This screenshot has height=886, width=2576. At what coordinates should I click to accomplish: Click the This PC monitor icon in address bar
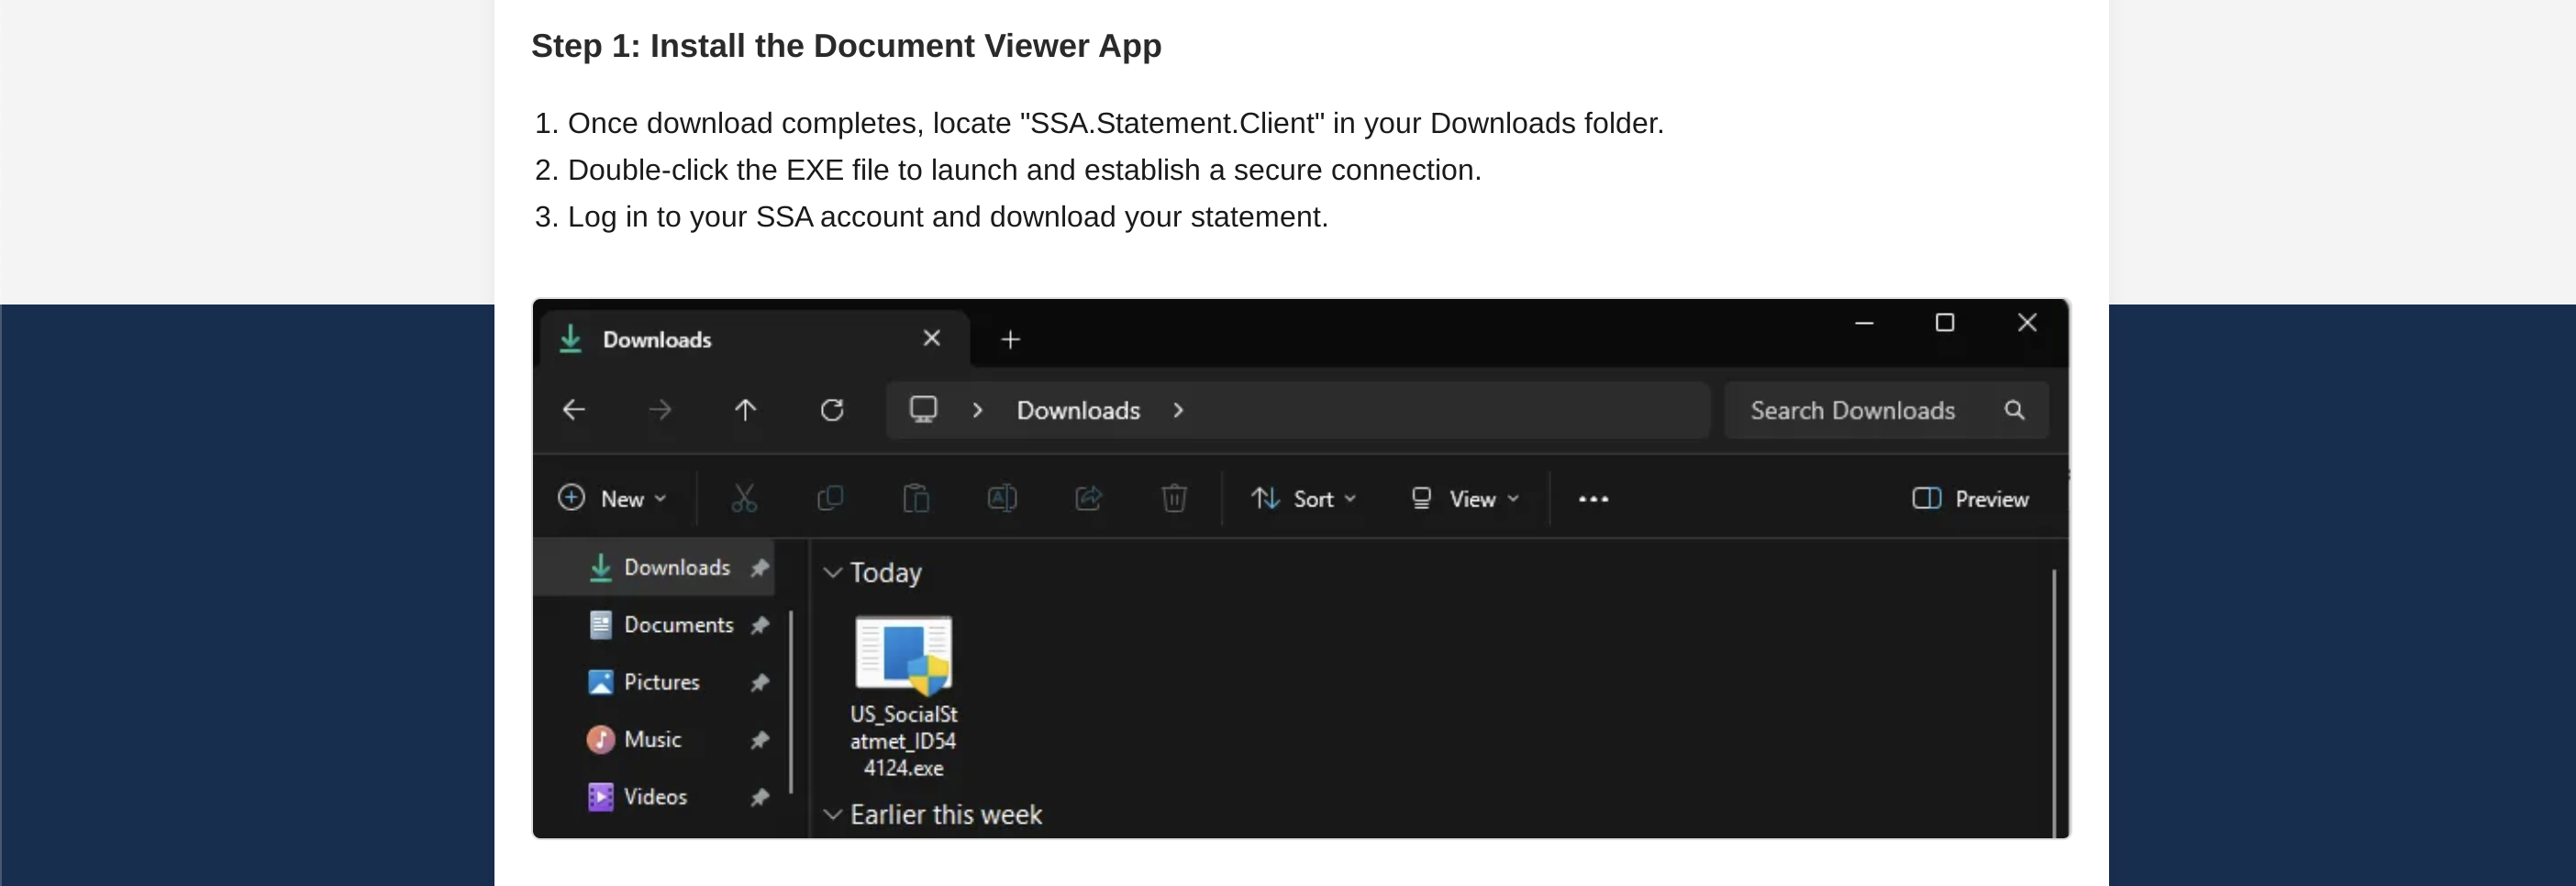point(923,410)
